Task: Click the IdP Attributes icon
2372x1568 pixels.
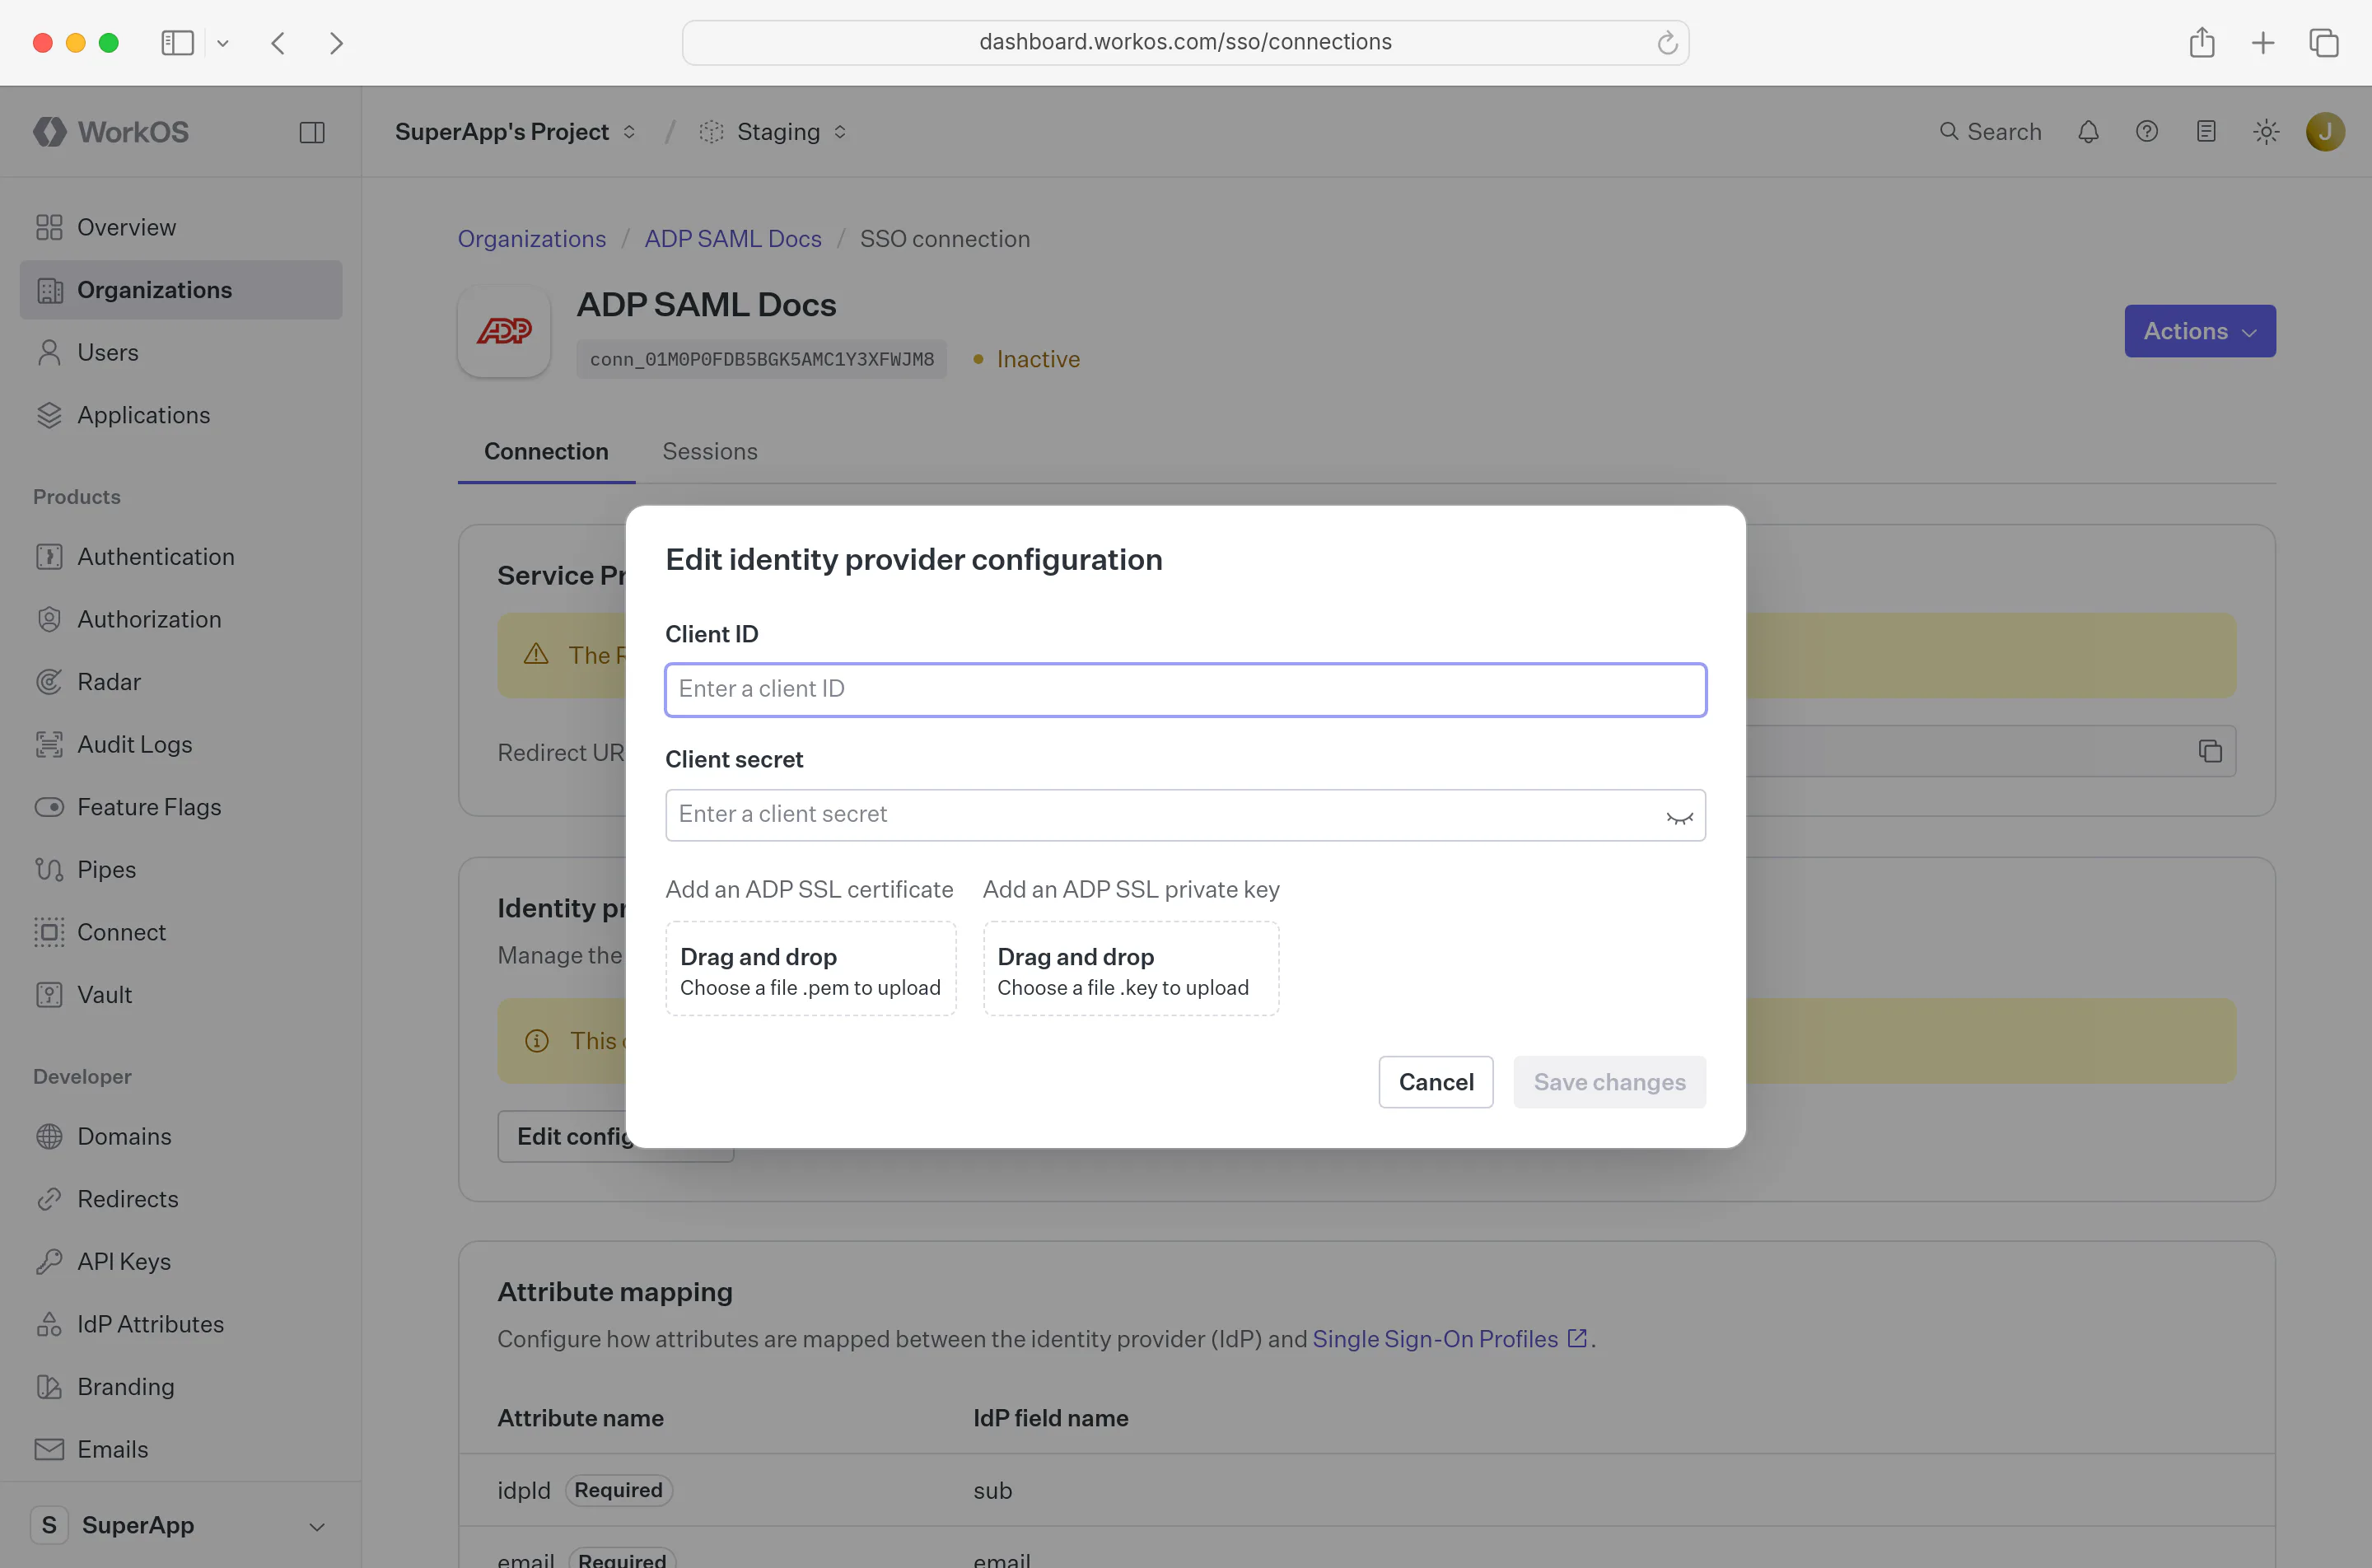Action: [x=49, y=1325]
